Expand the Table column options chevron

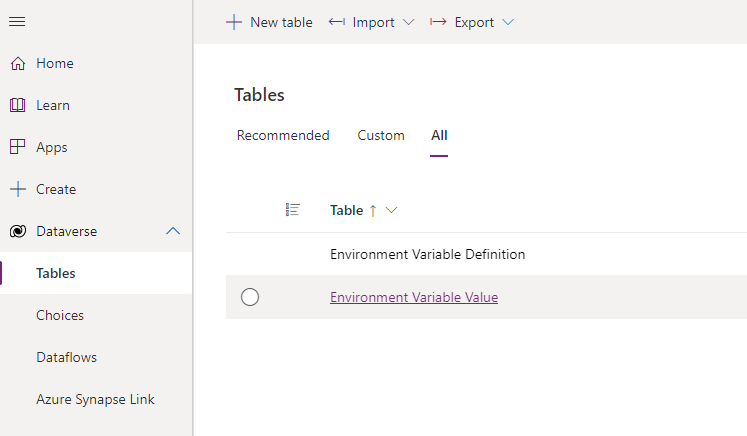391,210
